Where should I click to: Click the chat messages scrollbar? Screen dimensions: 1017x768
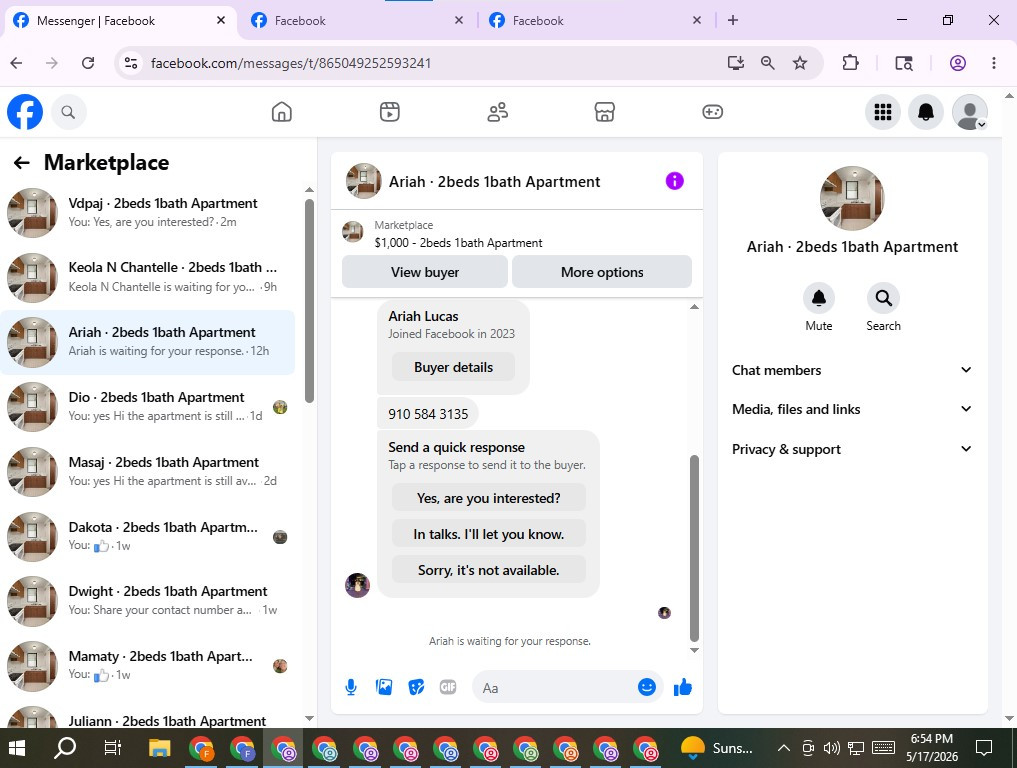(694, 548)
